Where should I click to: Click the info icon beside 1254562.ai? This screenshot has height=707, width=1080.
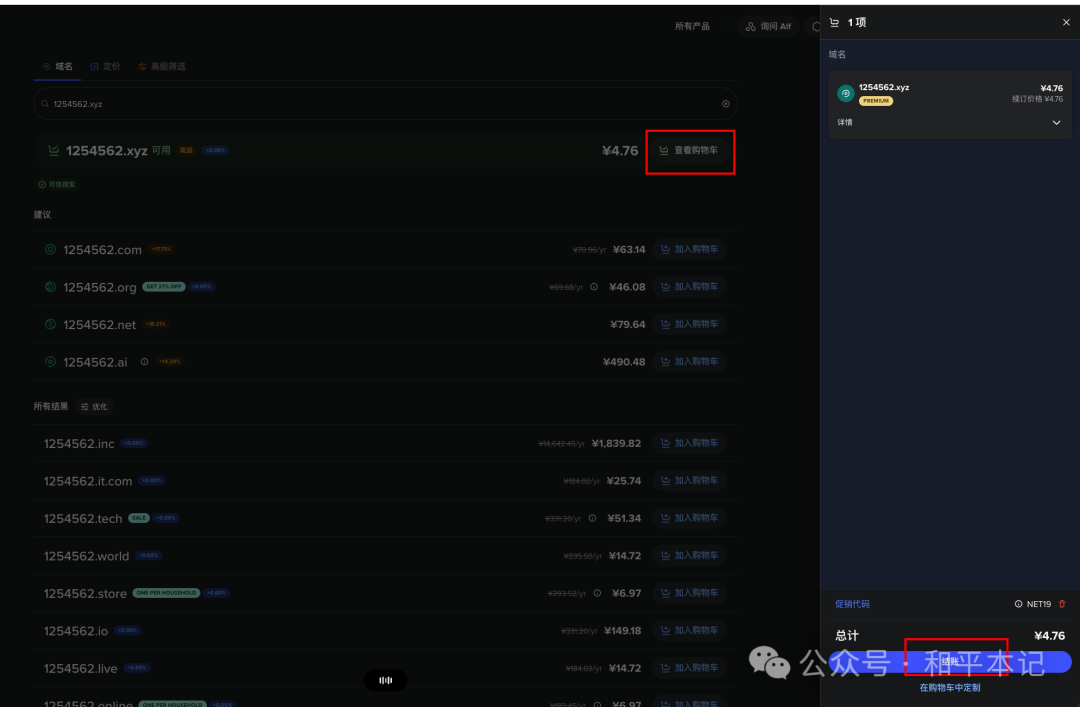(x=144, y=362)
